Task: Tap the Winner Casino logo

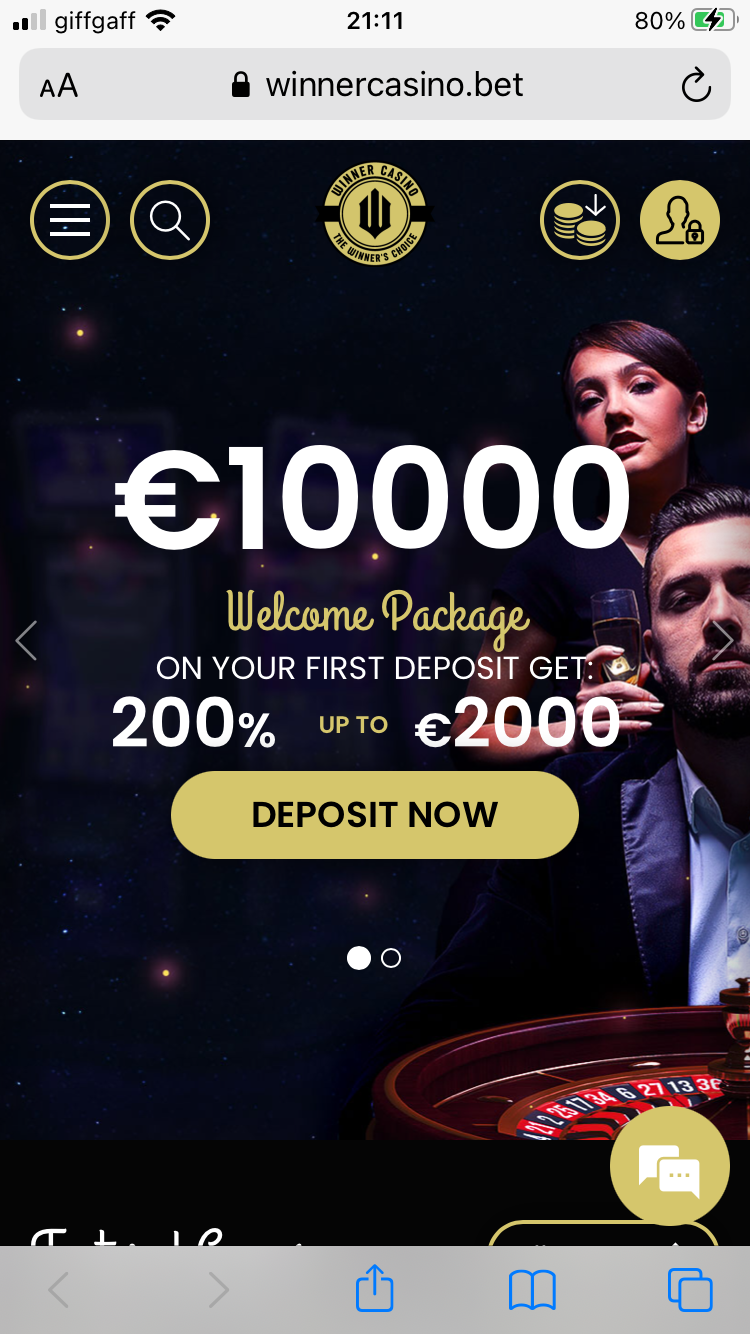Action: click(x=376, y=216)
